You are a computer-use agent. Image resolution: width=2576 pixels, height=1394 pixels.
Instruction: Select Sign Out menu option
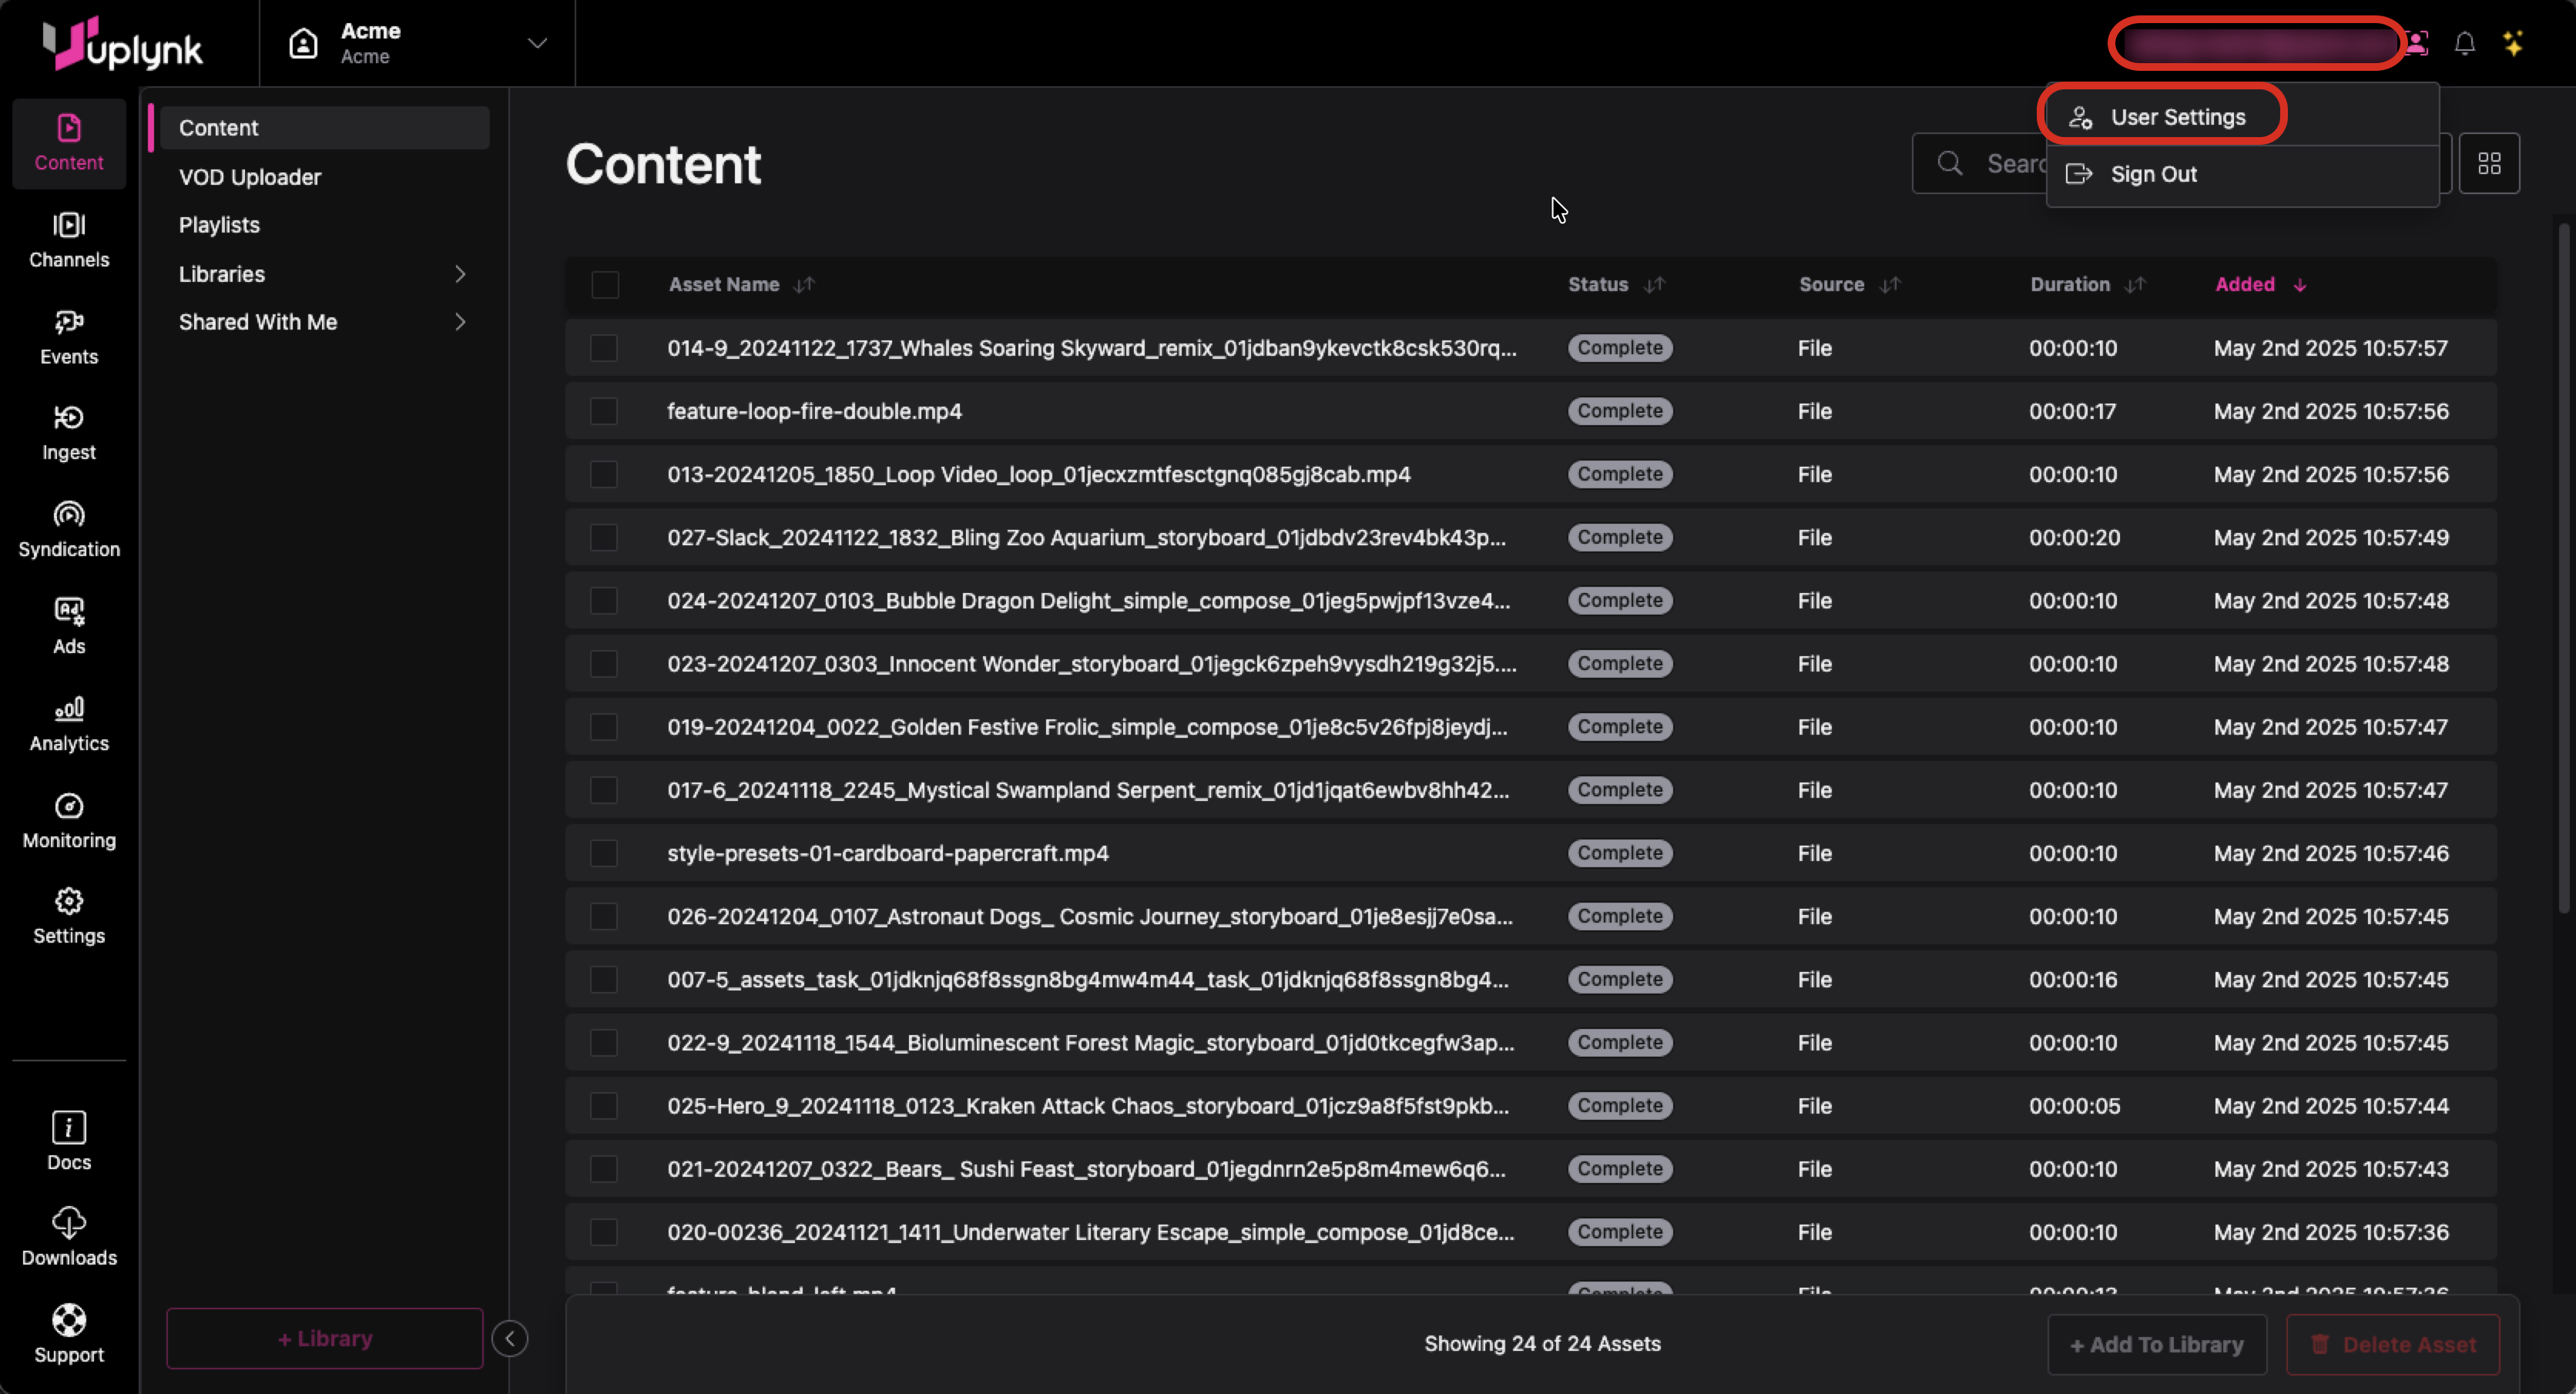coord(2153,174)
